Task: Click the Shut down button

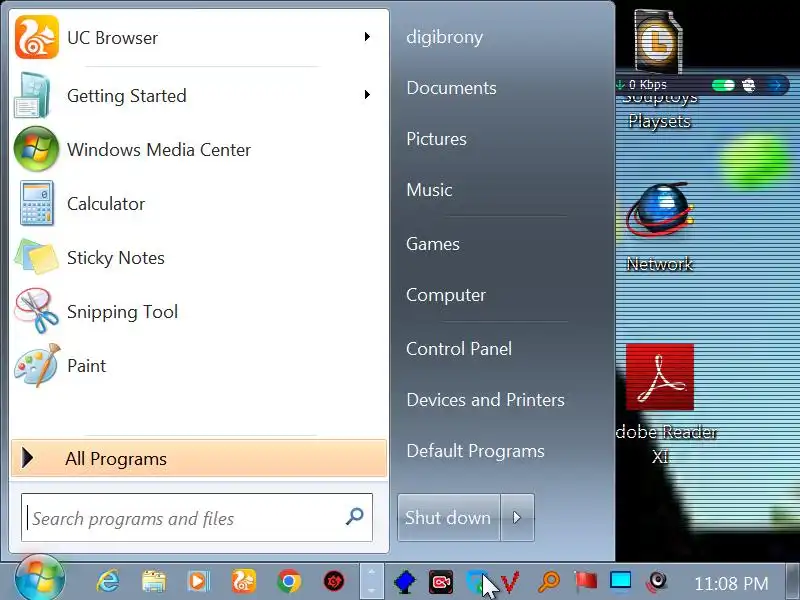Action: [448, 517]
